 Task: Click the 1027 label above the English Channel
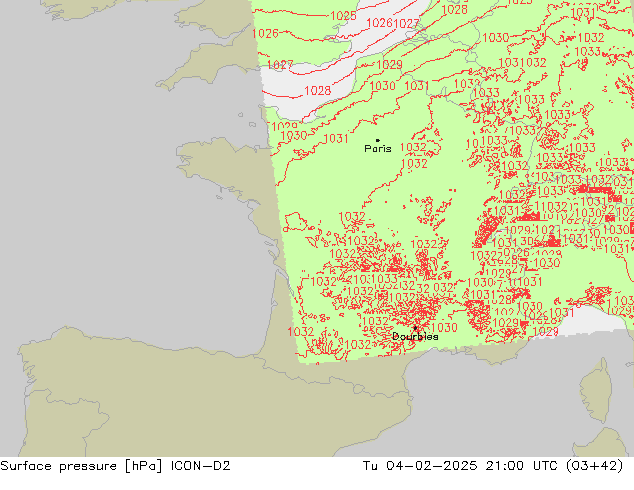pos(280,65)
